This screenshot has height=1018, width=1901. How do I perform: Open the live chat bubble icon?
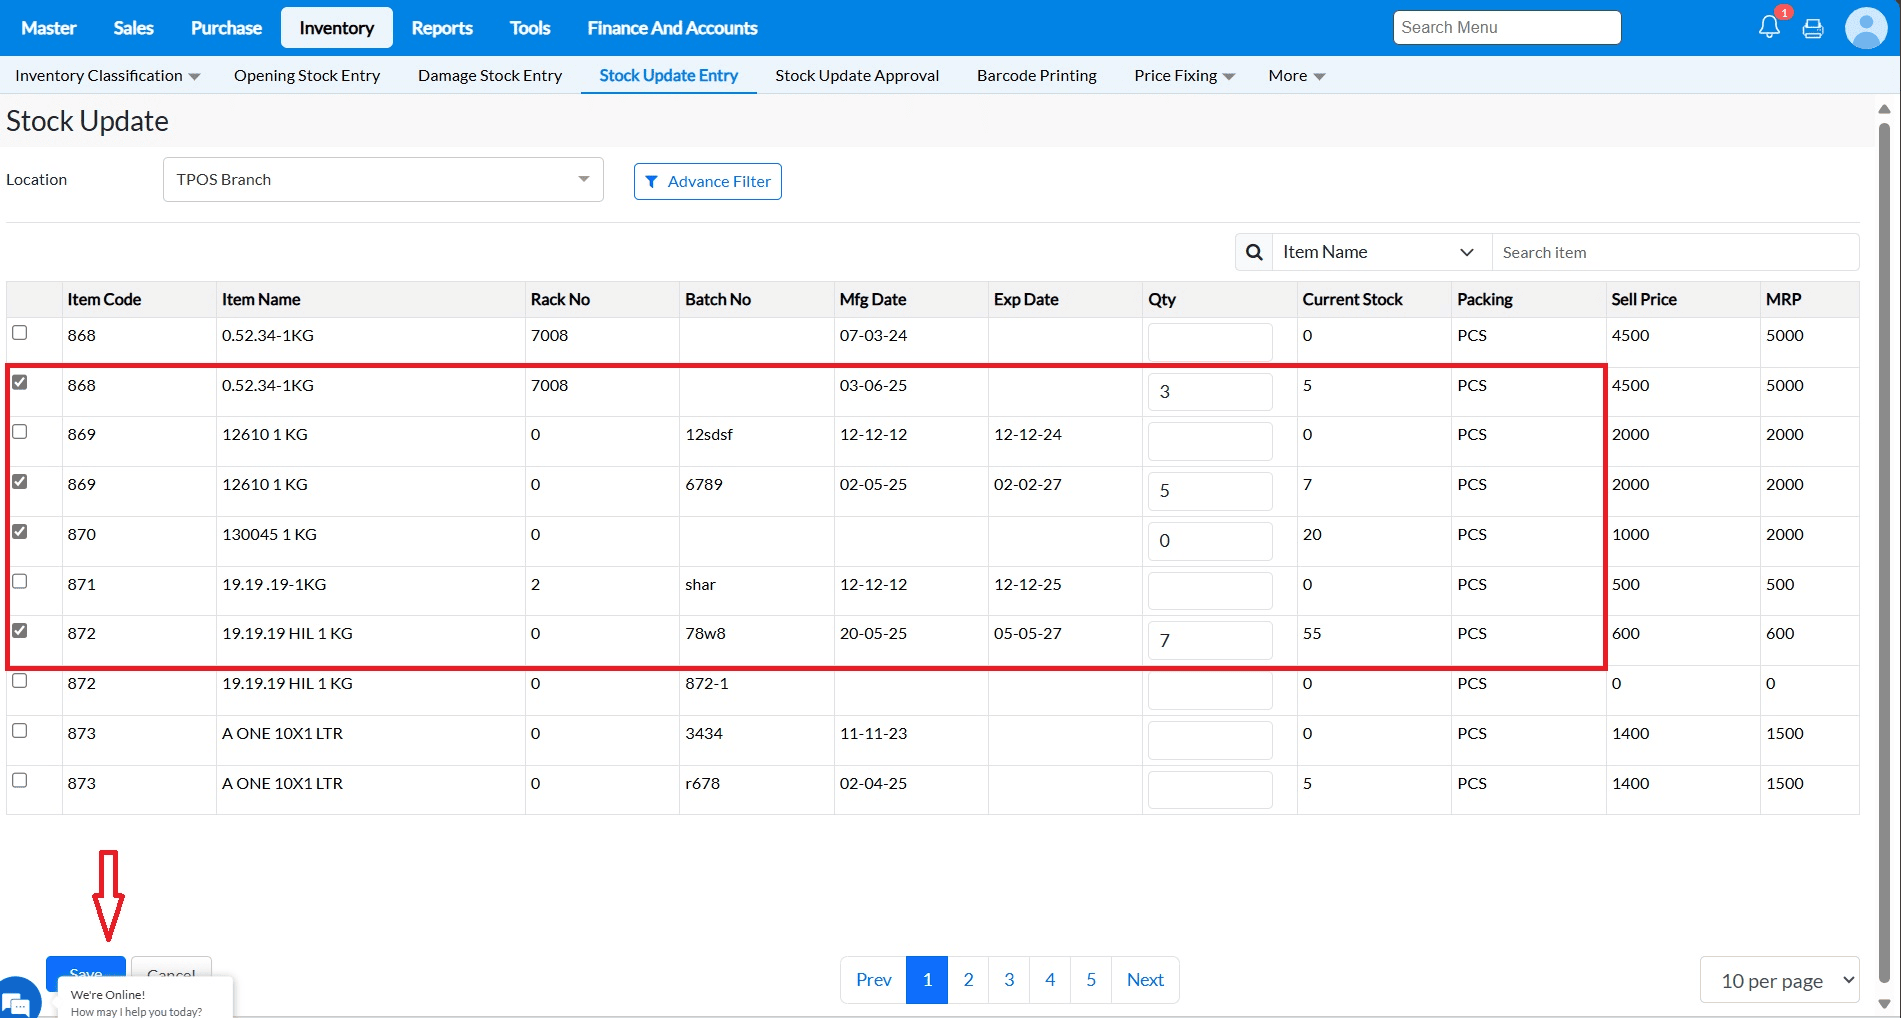coord(17,1000)
